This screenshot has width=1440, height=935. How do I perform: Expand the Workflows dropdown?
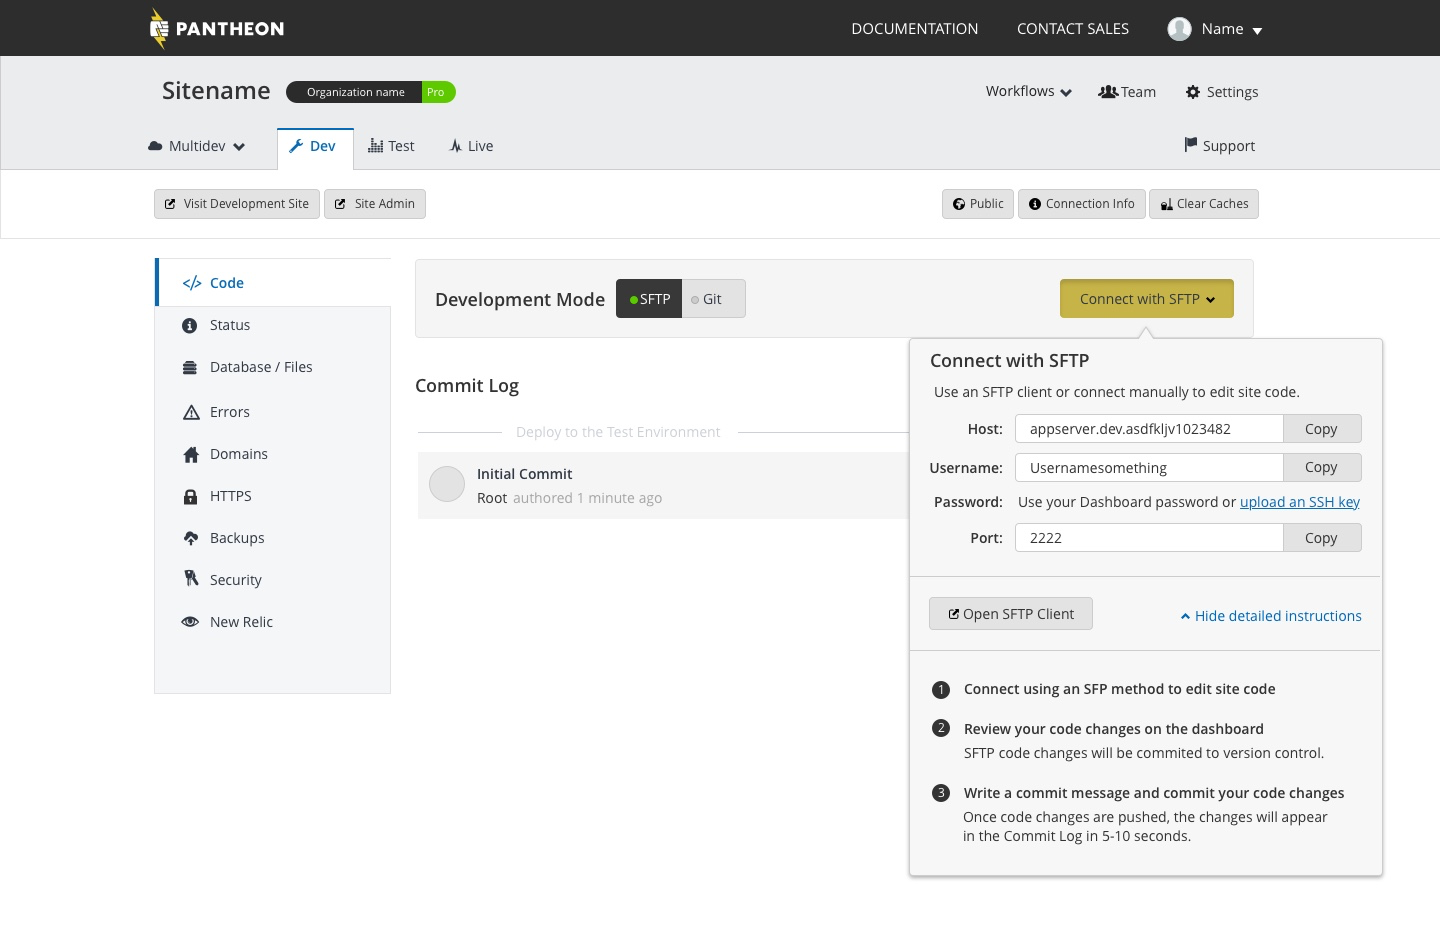tap(1028, 91)
